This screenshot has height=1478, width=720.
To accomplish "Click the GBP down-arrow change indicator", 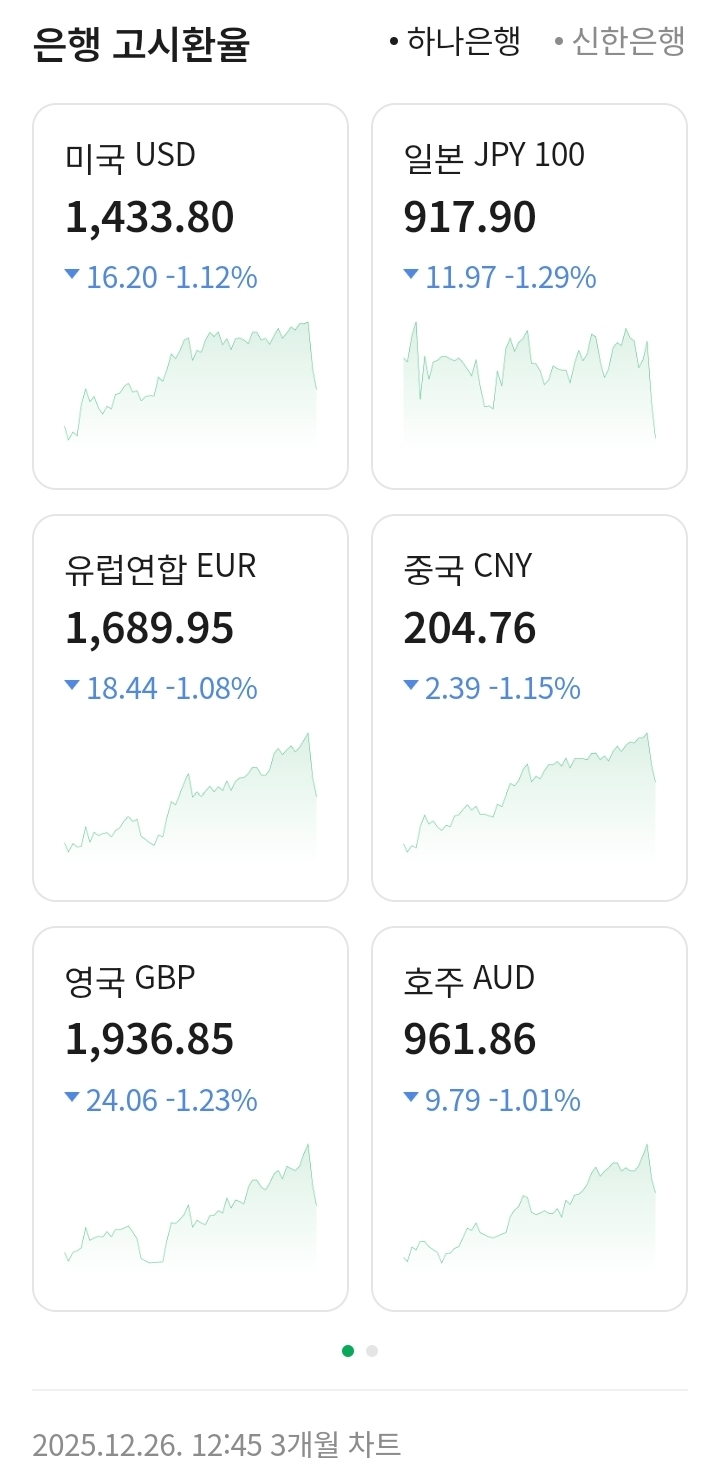I will [x=72, y=1097].
